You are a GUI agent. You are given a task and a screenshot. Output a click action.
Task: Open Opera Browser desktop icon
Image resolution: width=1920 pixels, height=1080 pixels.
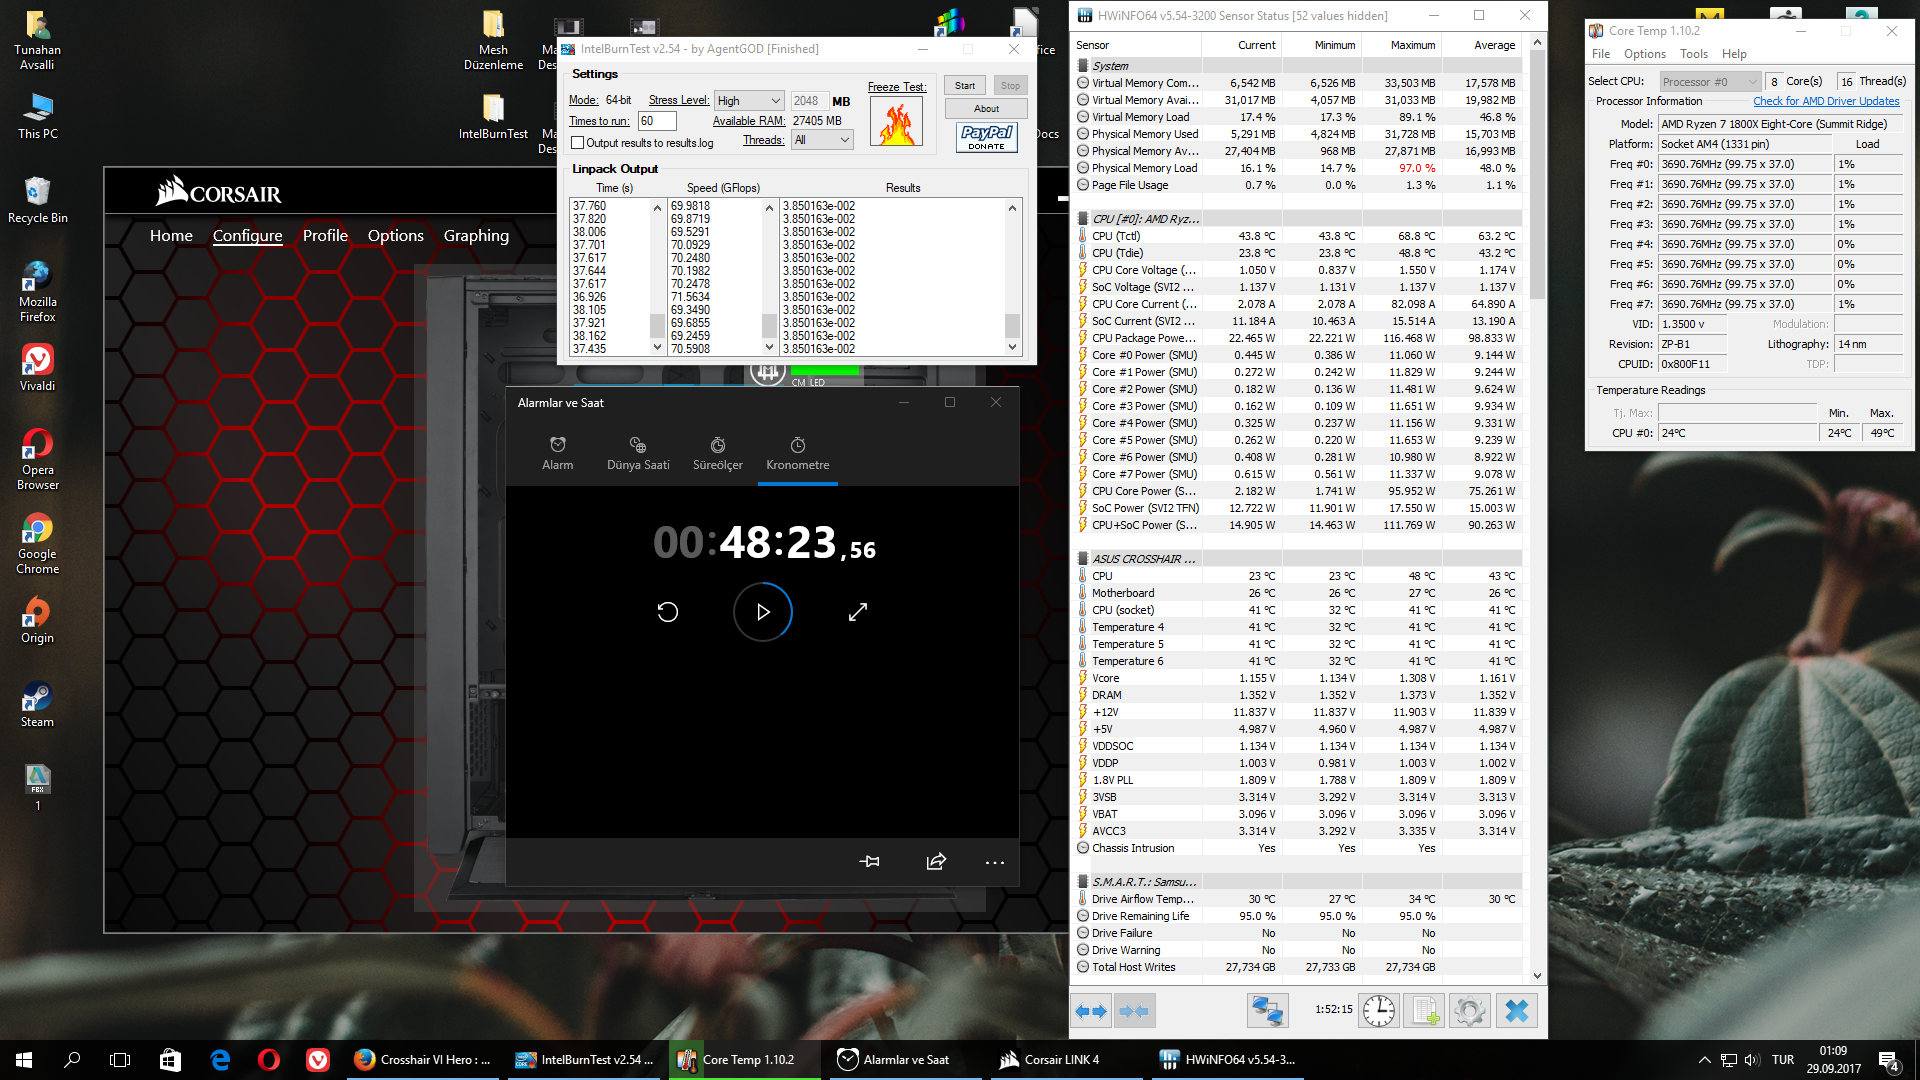(x=38, y=459)
